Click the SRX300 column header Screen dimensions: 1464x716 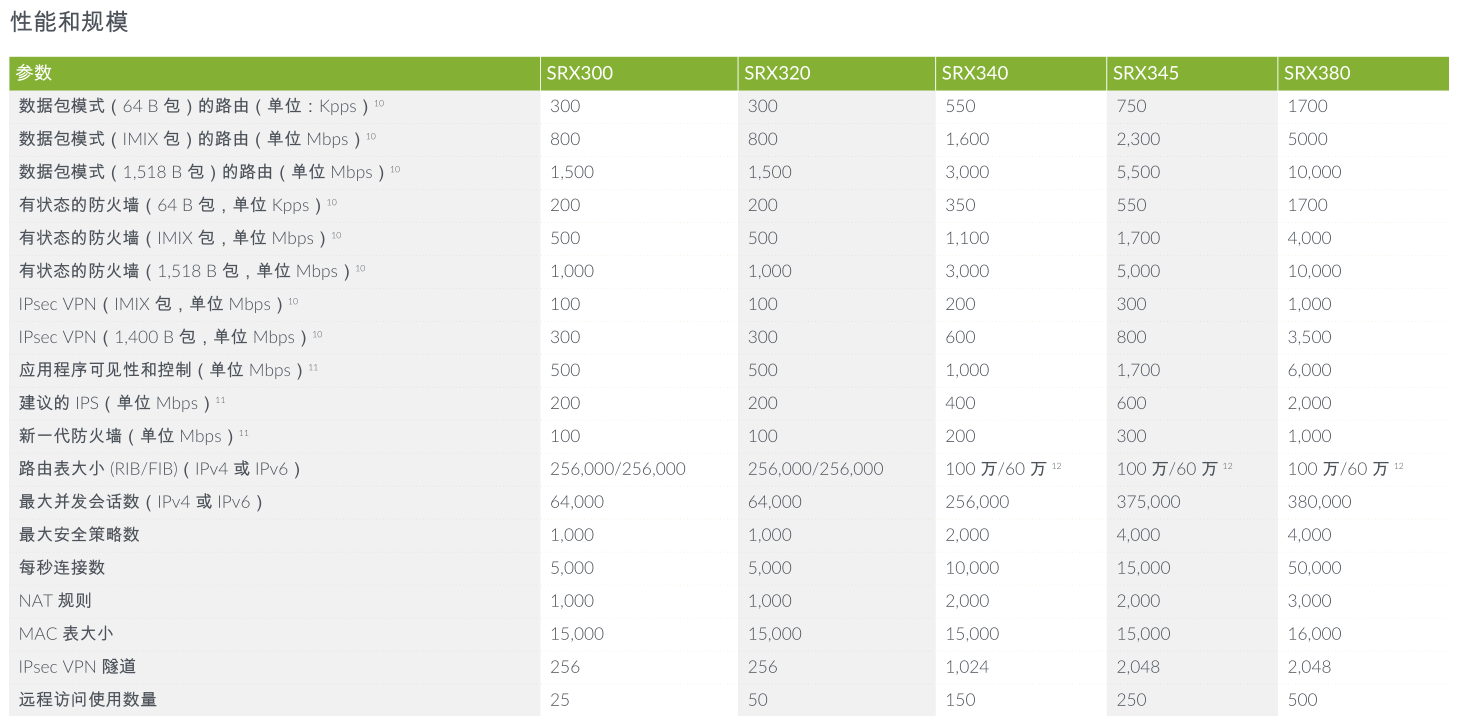click(579, 73)
